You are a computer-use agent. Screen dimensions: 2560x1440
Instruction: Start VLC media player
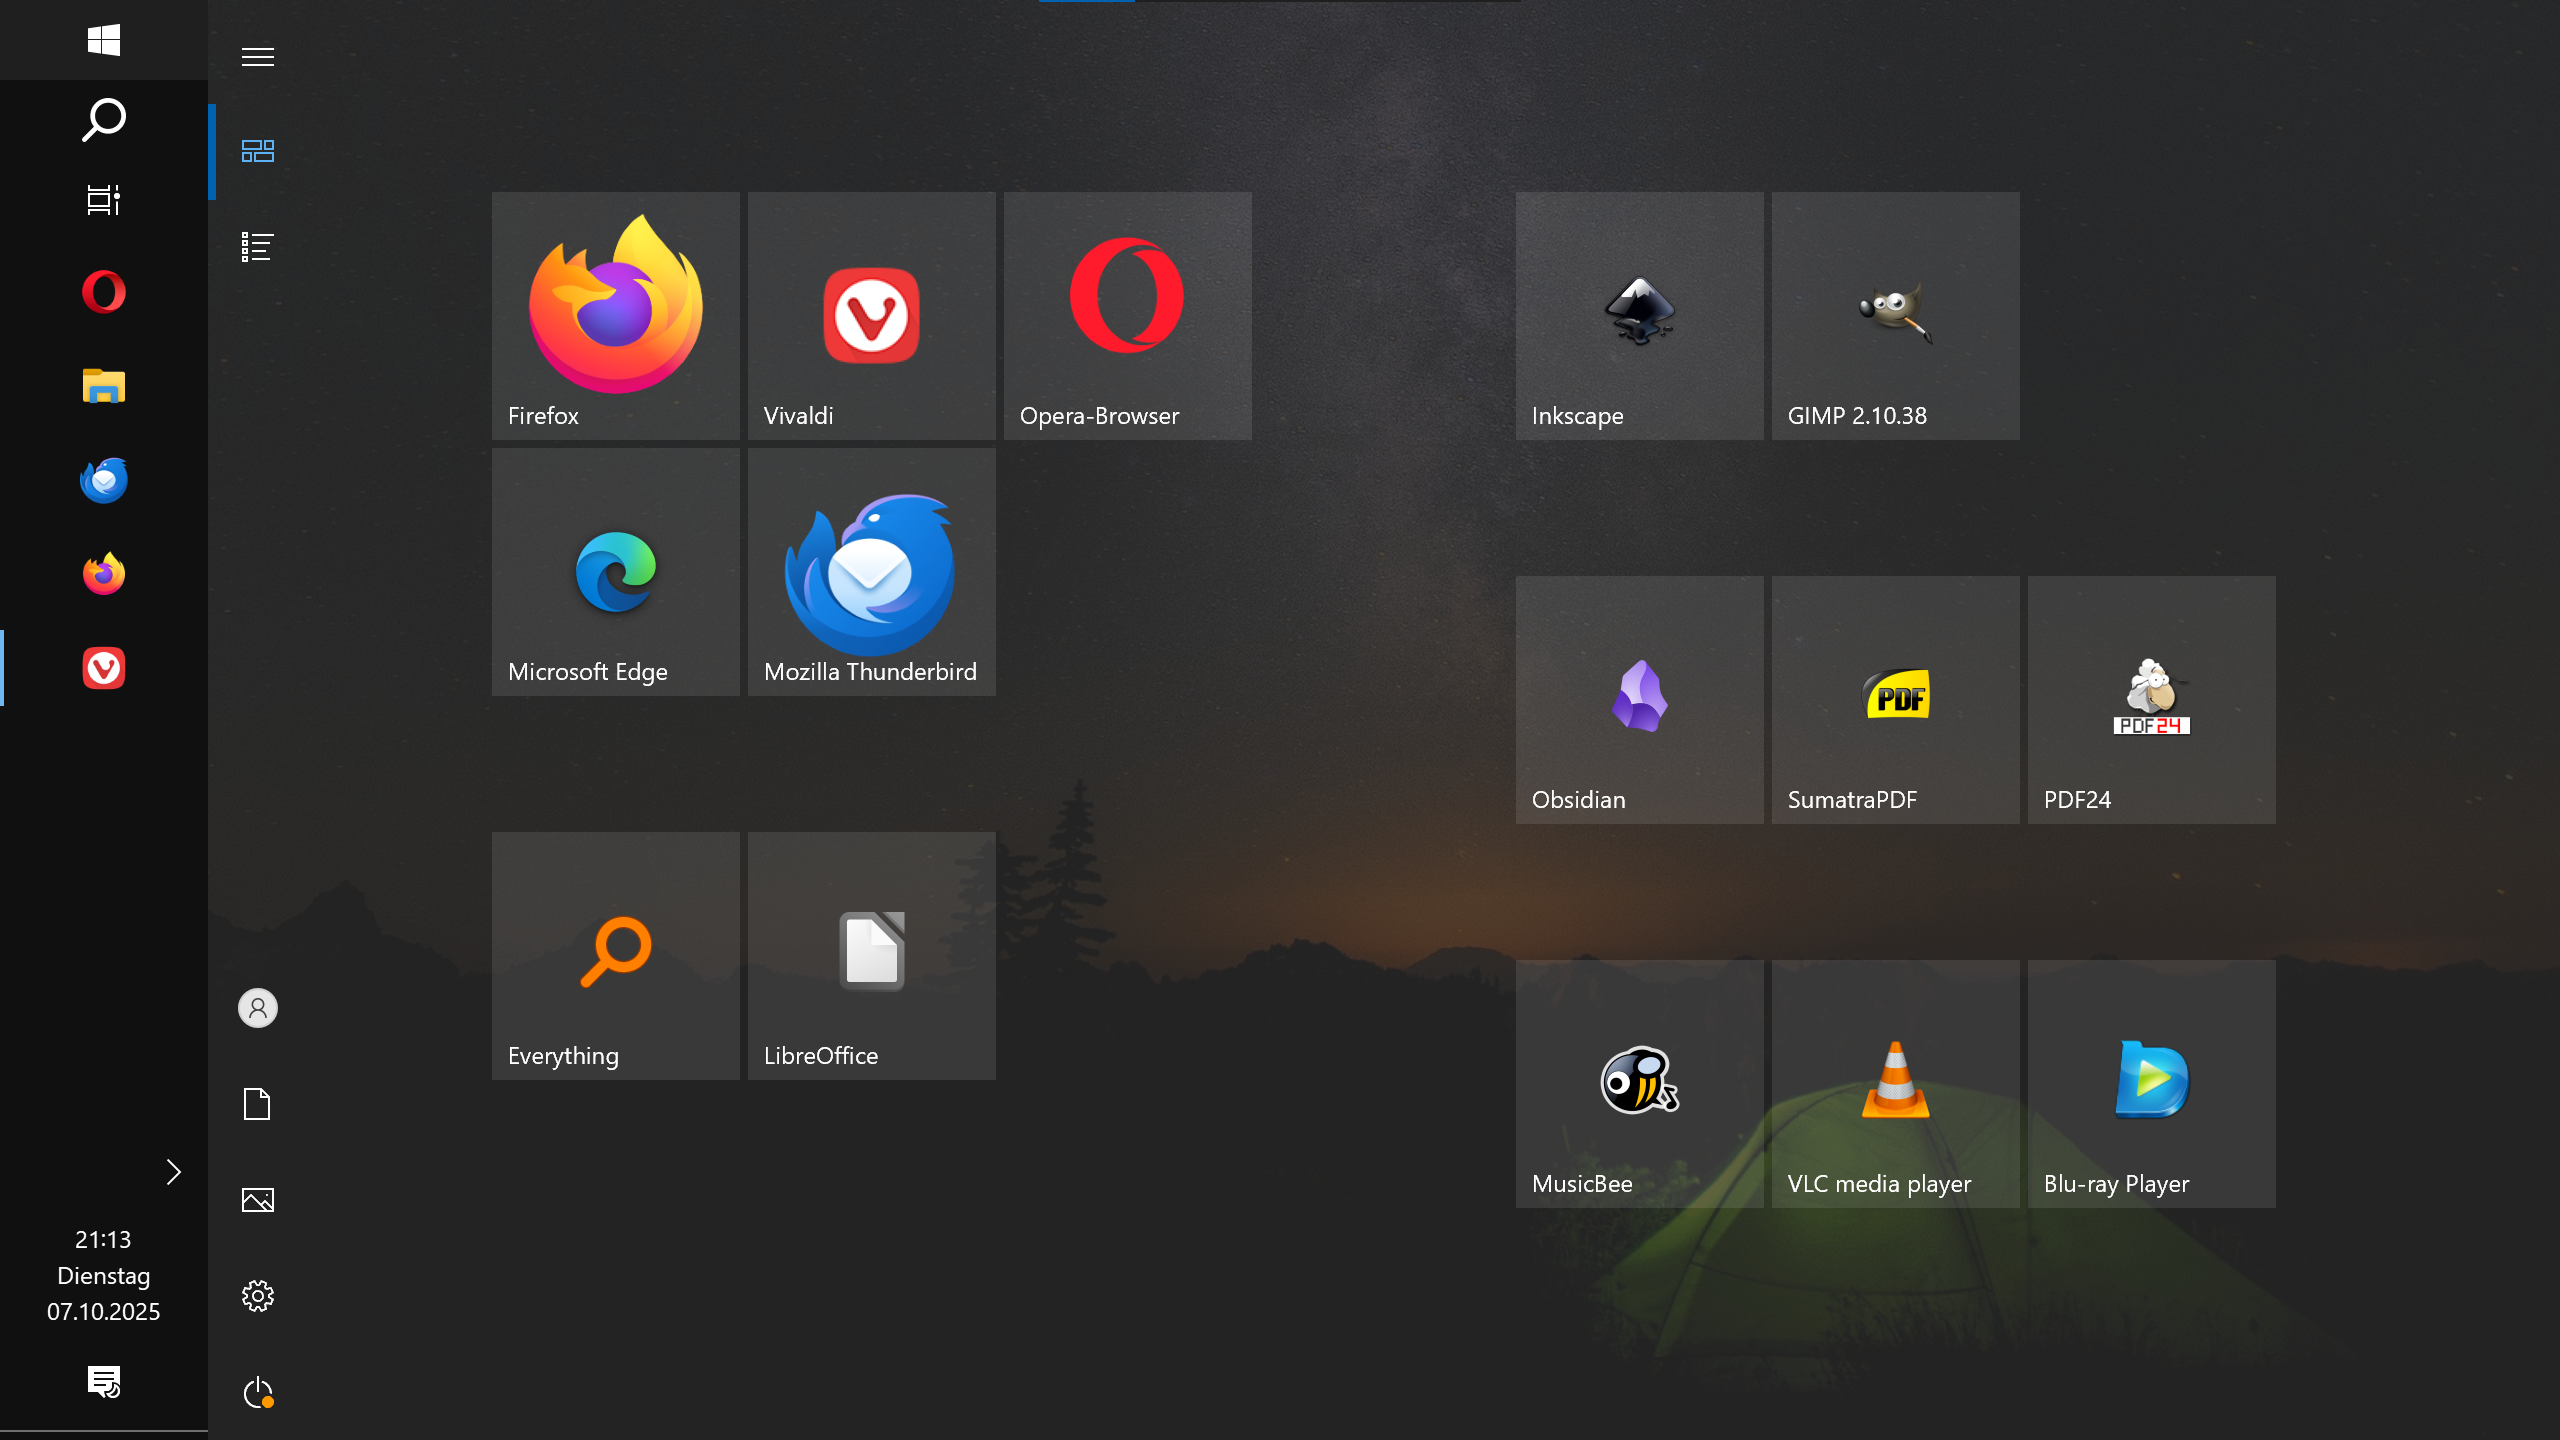click(1895, 1083)
